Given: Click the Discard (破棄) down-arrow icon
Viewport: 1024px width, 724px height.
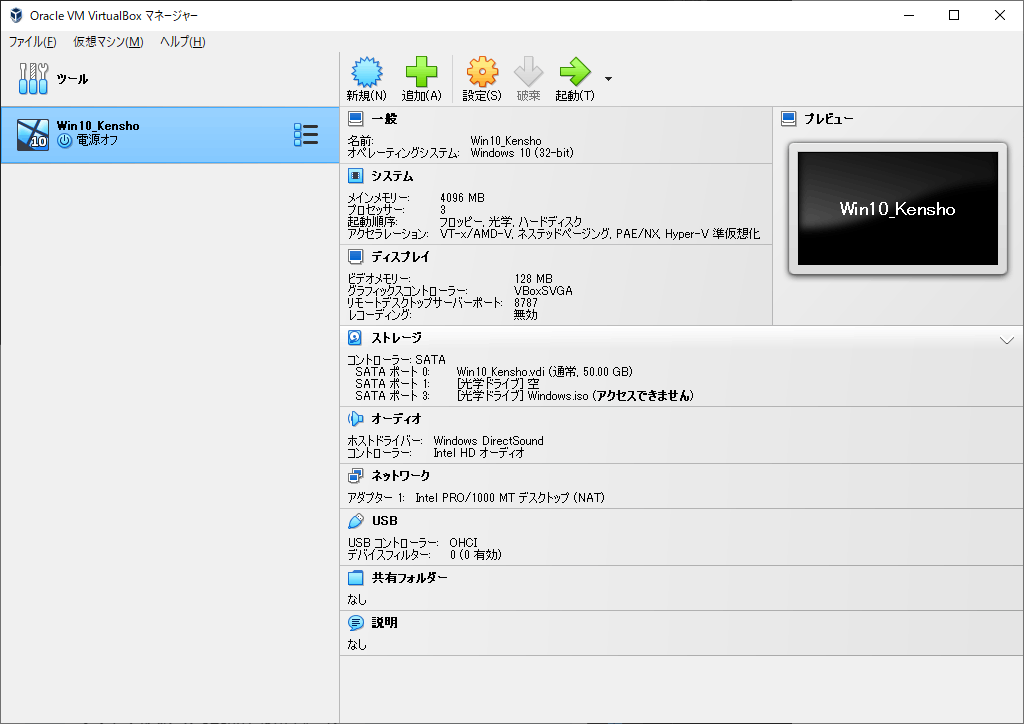Looking at the screenshot, I should [x=528, y=72].
